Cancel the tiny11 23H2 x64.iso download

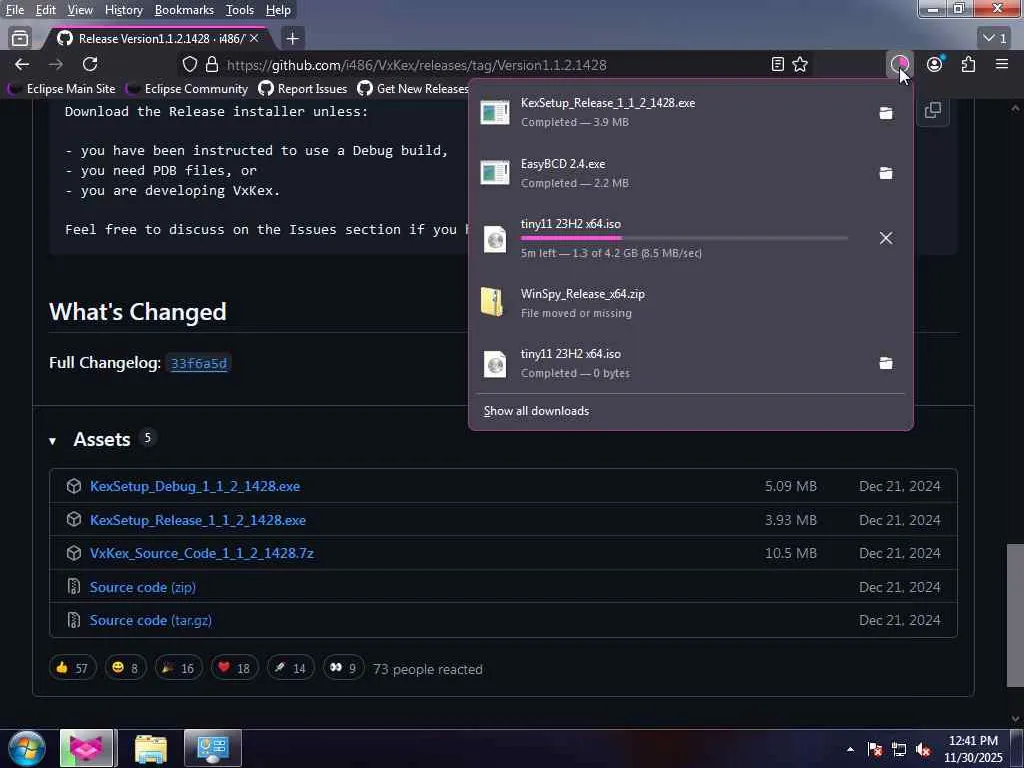coord(886,238)
